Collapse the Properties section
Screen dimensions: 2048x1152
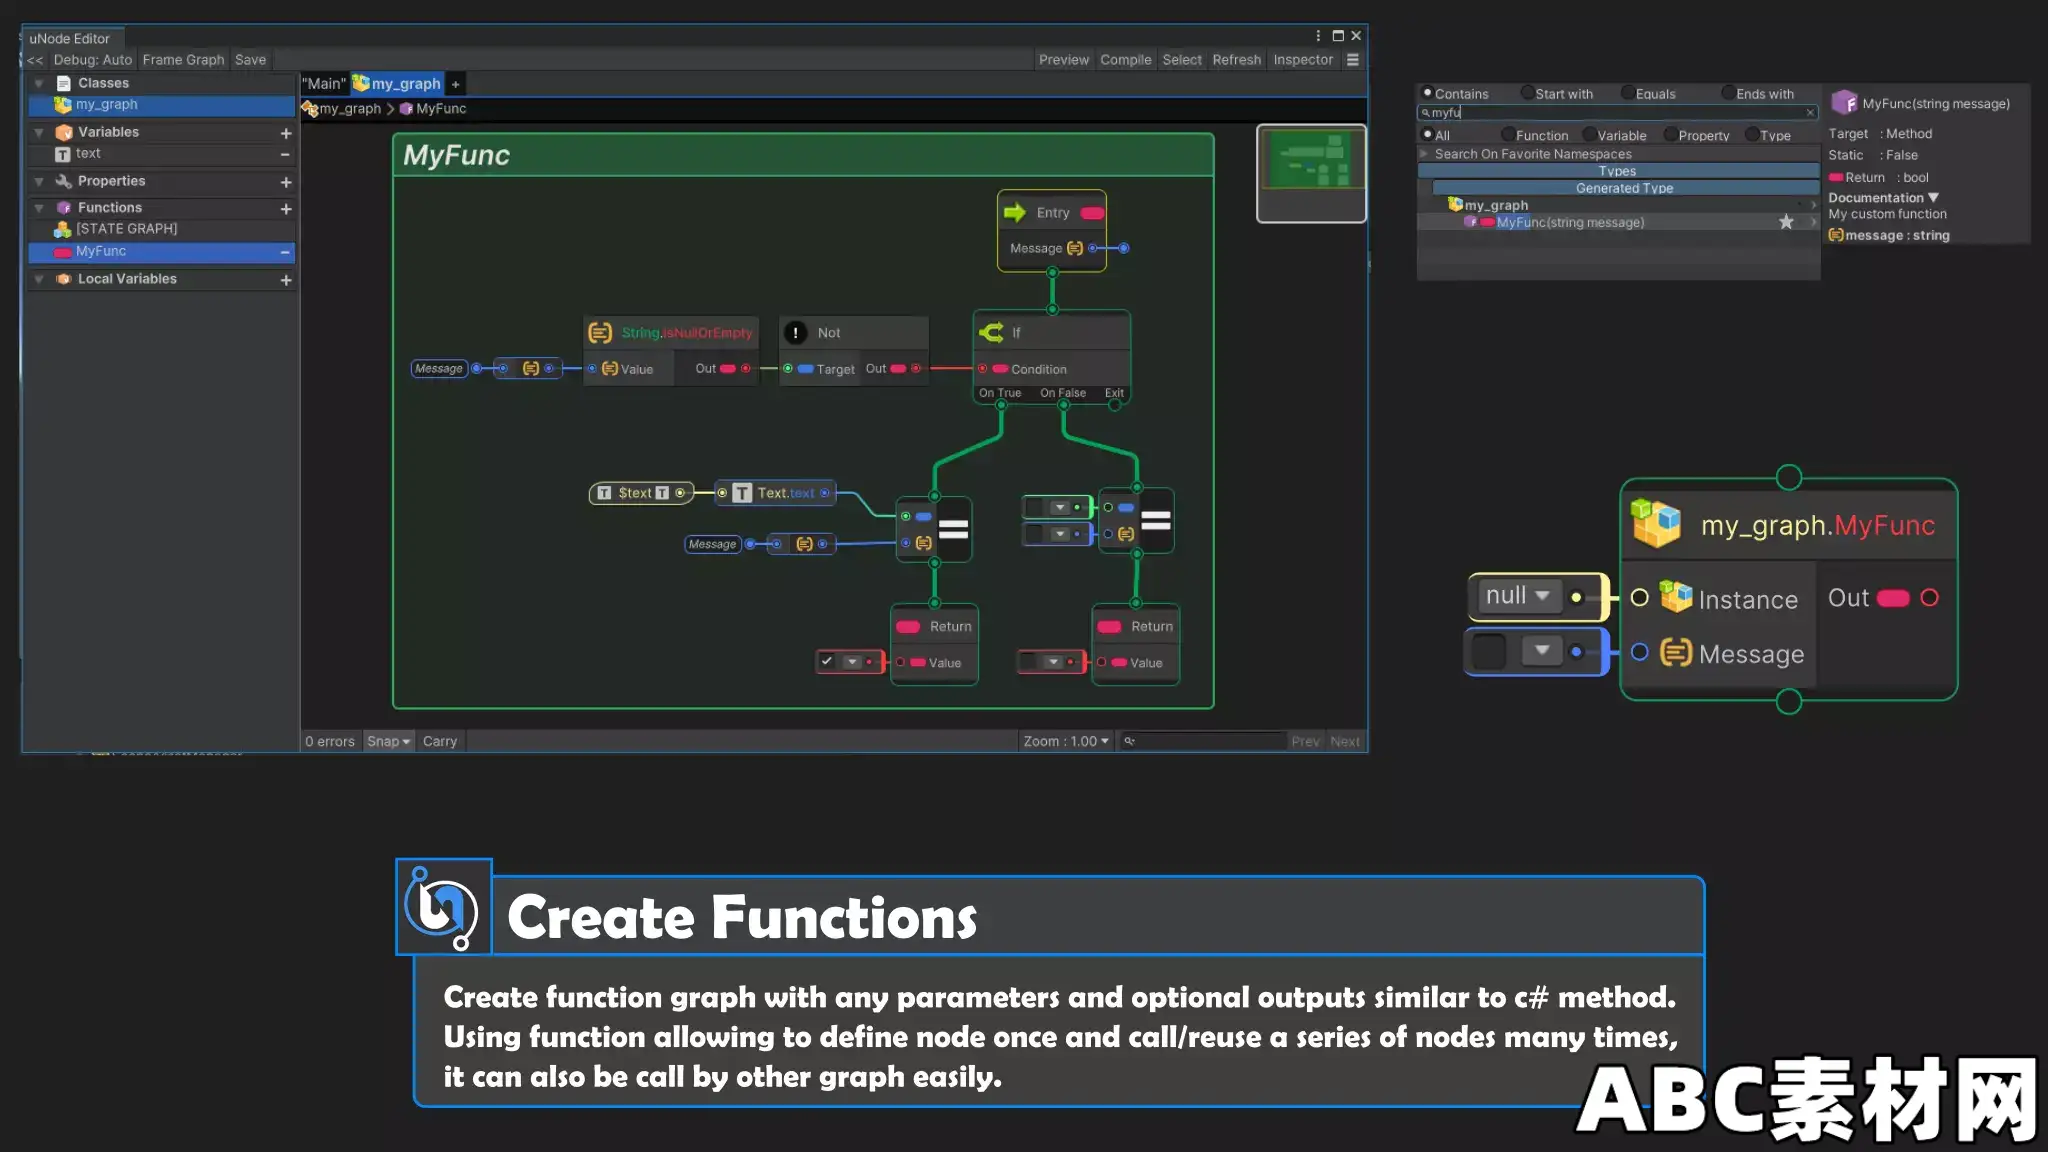(39, 181)
